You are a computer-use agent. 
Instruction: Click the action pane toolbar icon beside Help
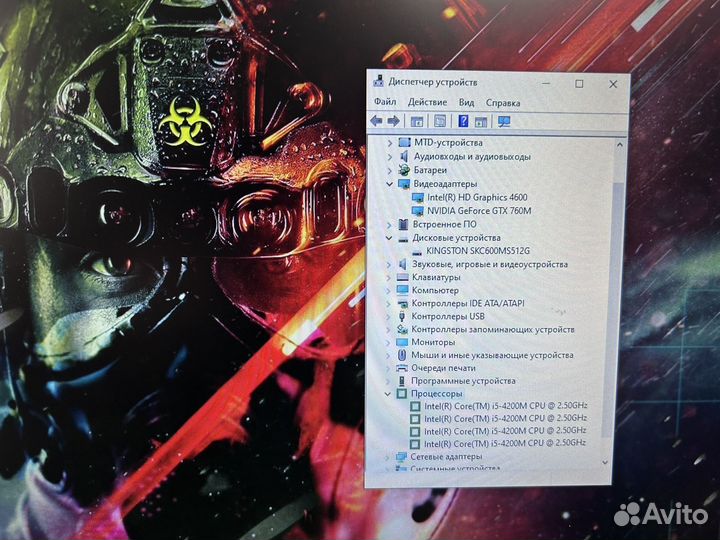pos(481,122)
